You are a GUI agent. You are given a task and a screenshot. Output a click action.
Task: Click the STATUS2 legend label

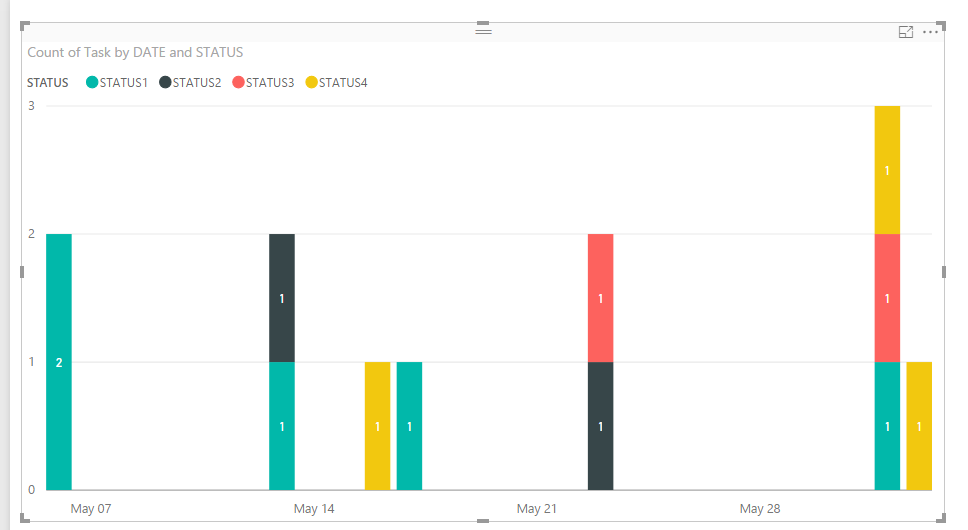196,83
